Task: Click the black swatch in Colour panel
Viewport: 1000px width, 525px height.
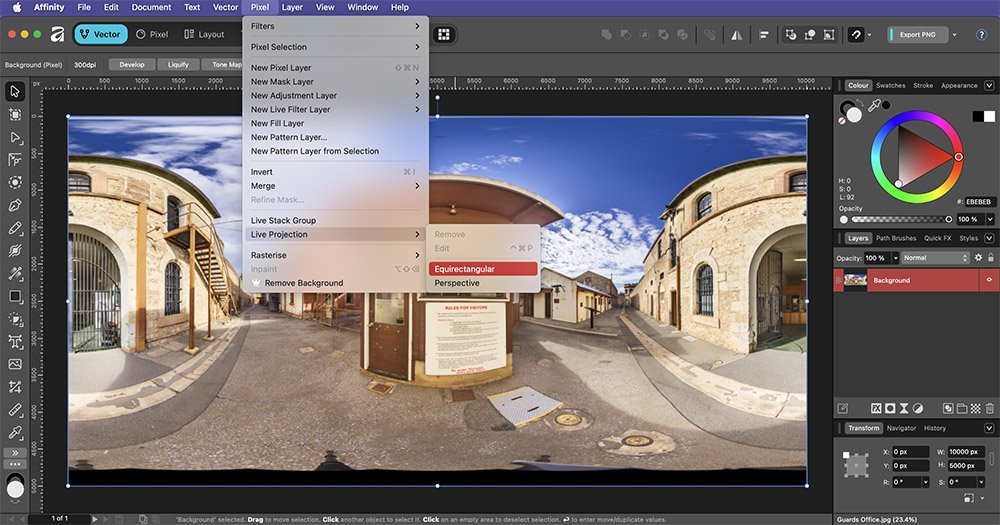Action: click(978, 116)
